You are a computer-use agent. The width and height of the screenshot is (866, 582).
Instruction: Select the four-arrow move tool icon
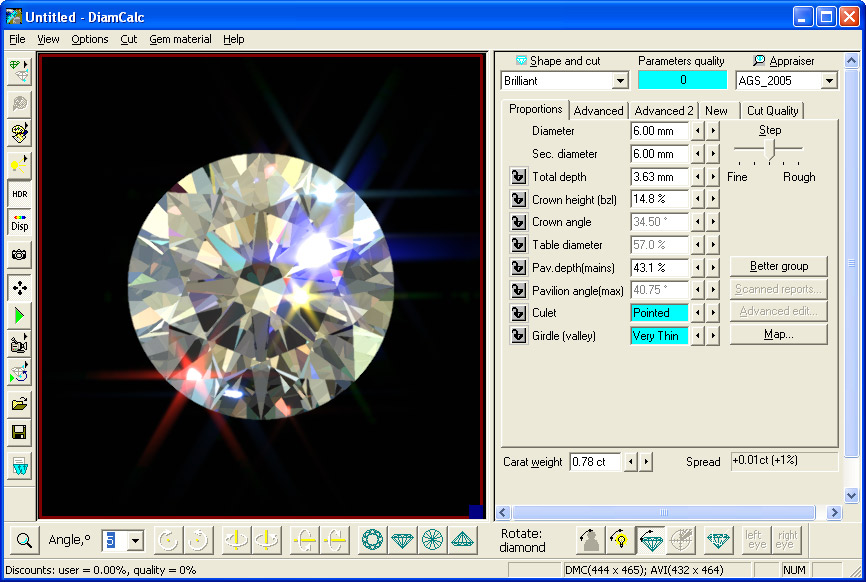tap(19, 288)
